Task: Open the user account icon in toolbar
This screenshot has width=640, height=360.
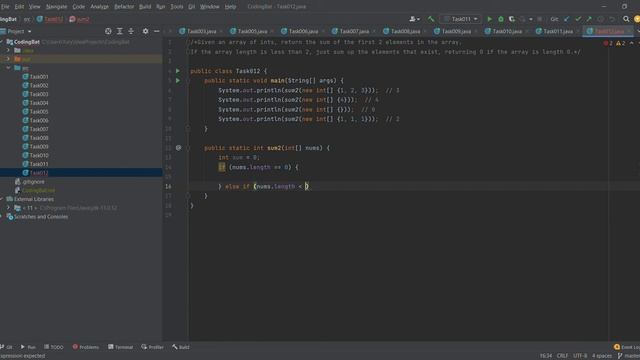Action: (414, 19)
